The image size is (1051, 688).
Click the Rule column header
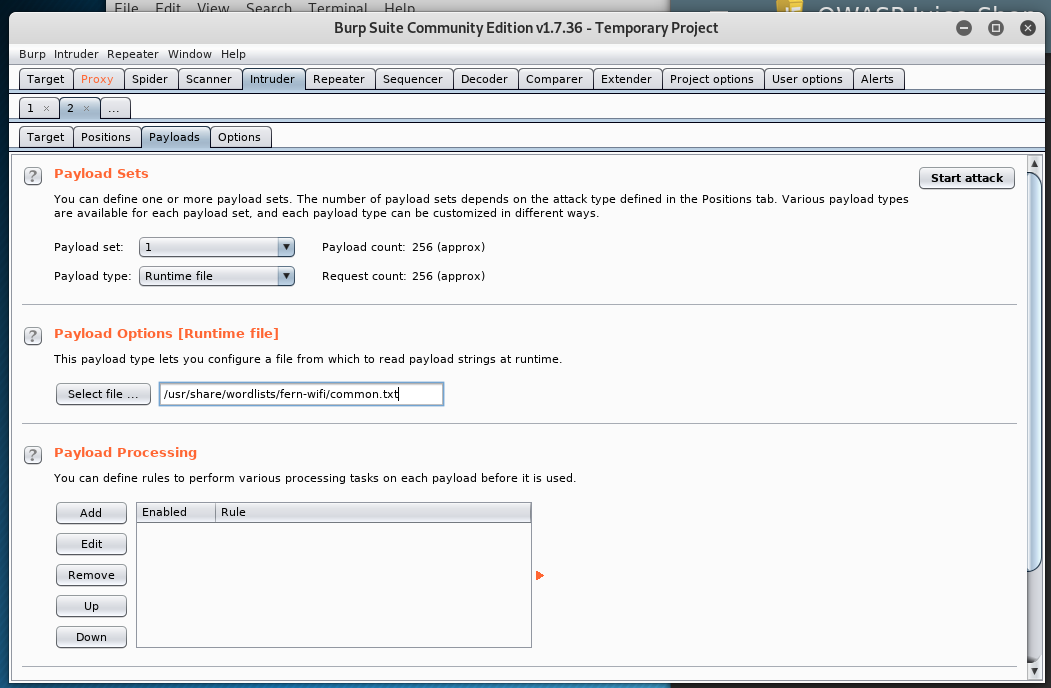click(x=373, y=512)
